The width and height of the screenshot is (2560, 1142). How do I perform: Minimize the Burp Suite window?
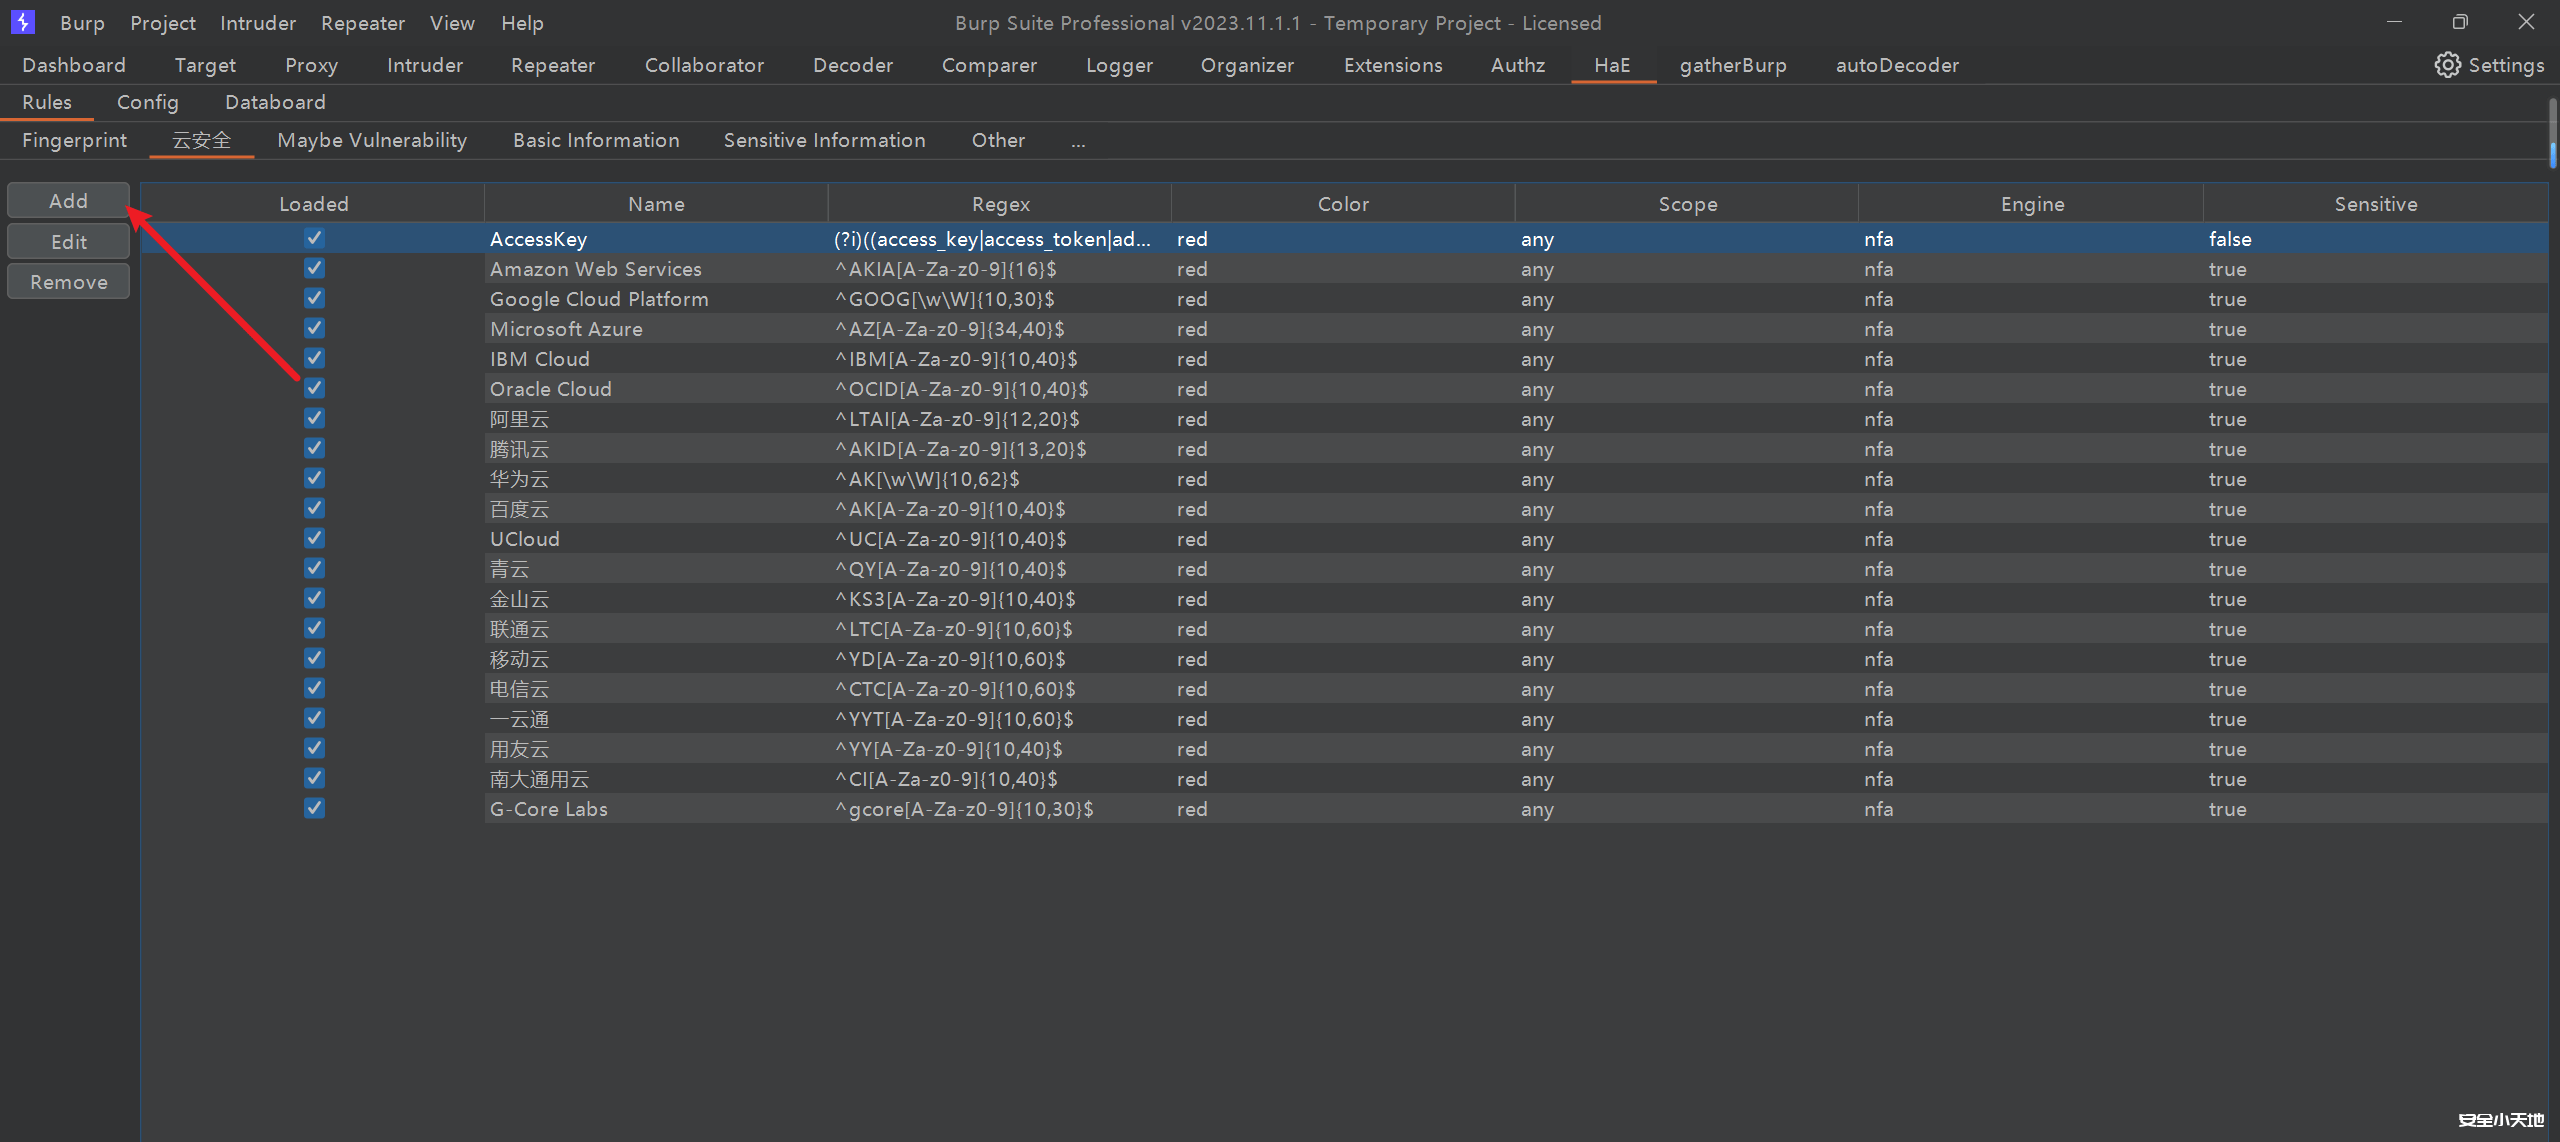(x=2394, y=22)
